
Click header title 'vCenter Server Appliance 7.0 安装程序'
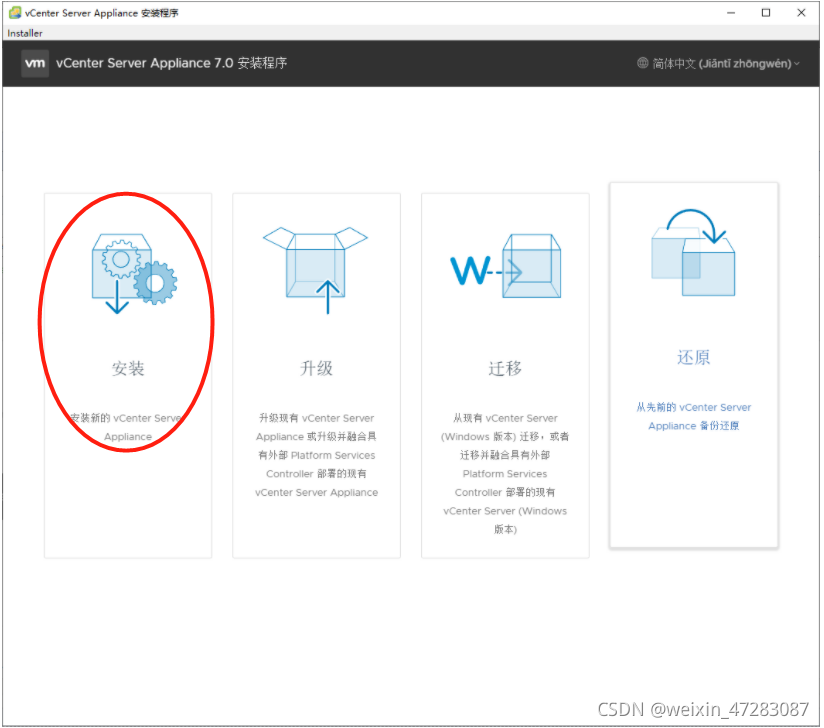point(171,63)
